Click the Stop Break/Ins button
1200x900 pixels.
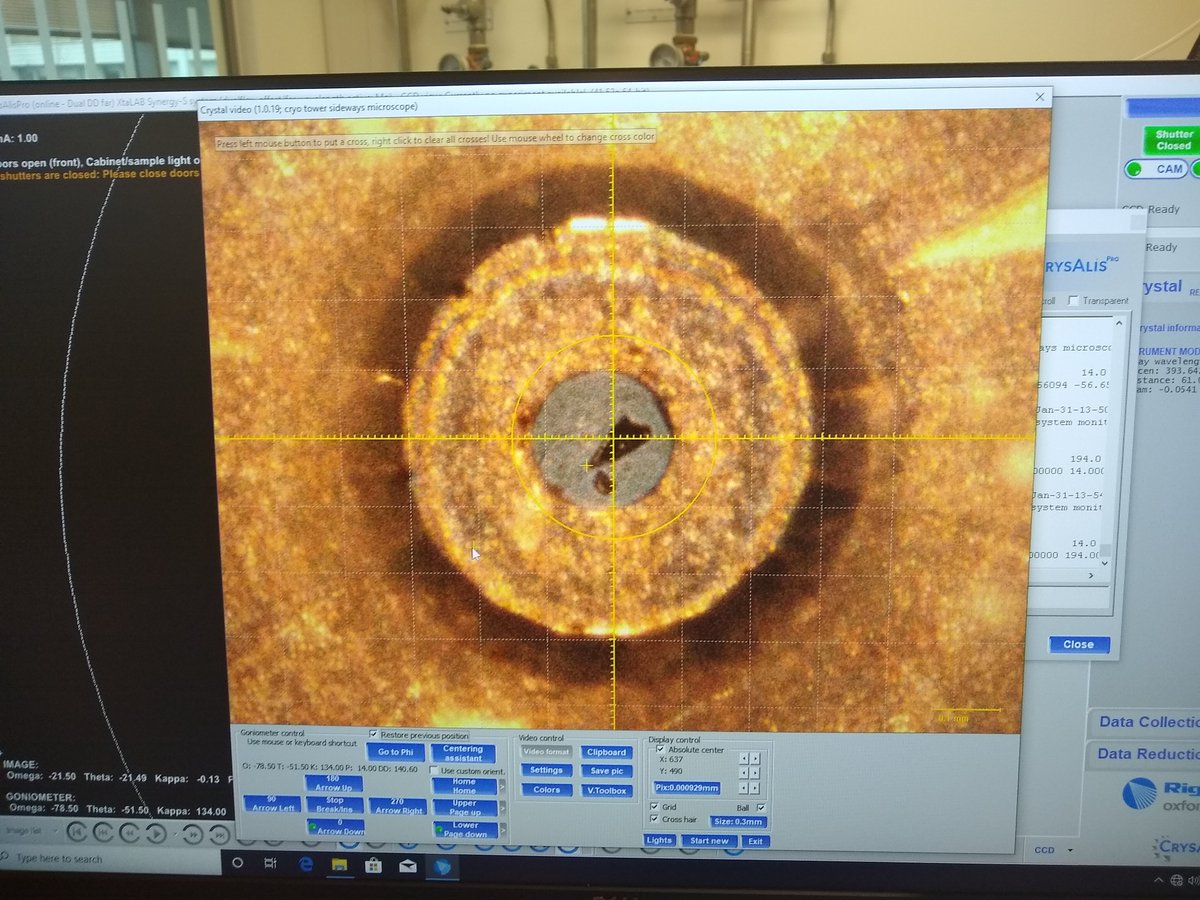tap(335, 804)
